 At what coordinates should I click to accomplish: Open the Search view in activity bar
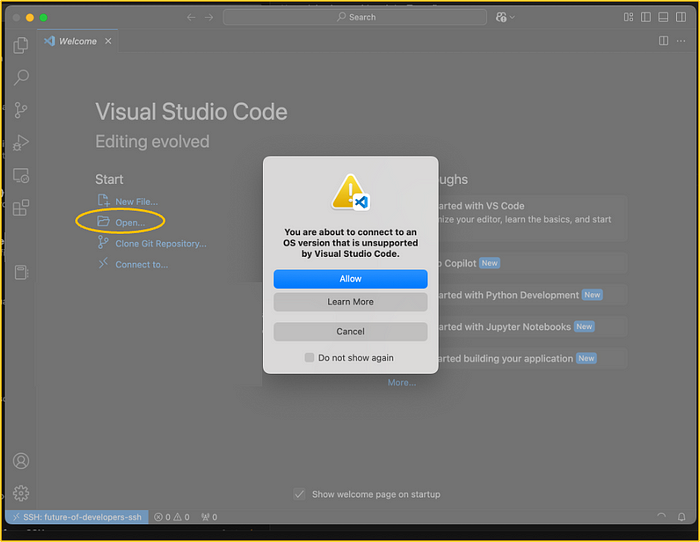click(21, 77)
